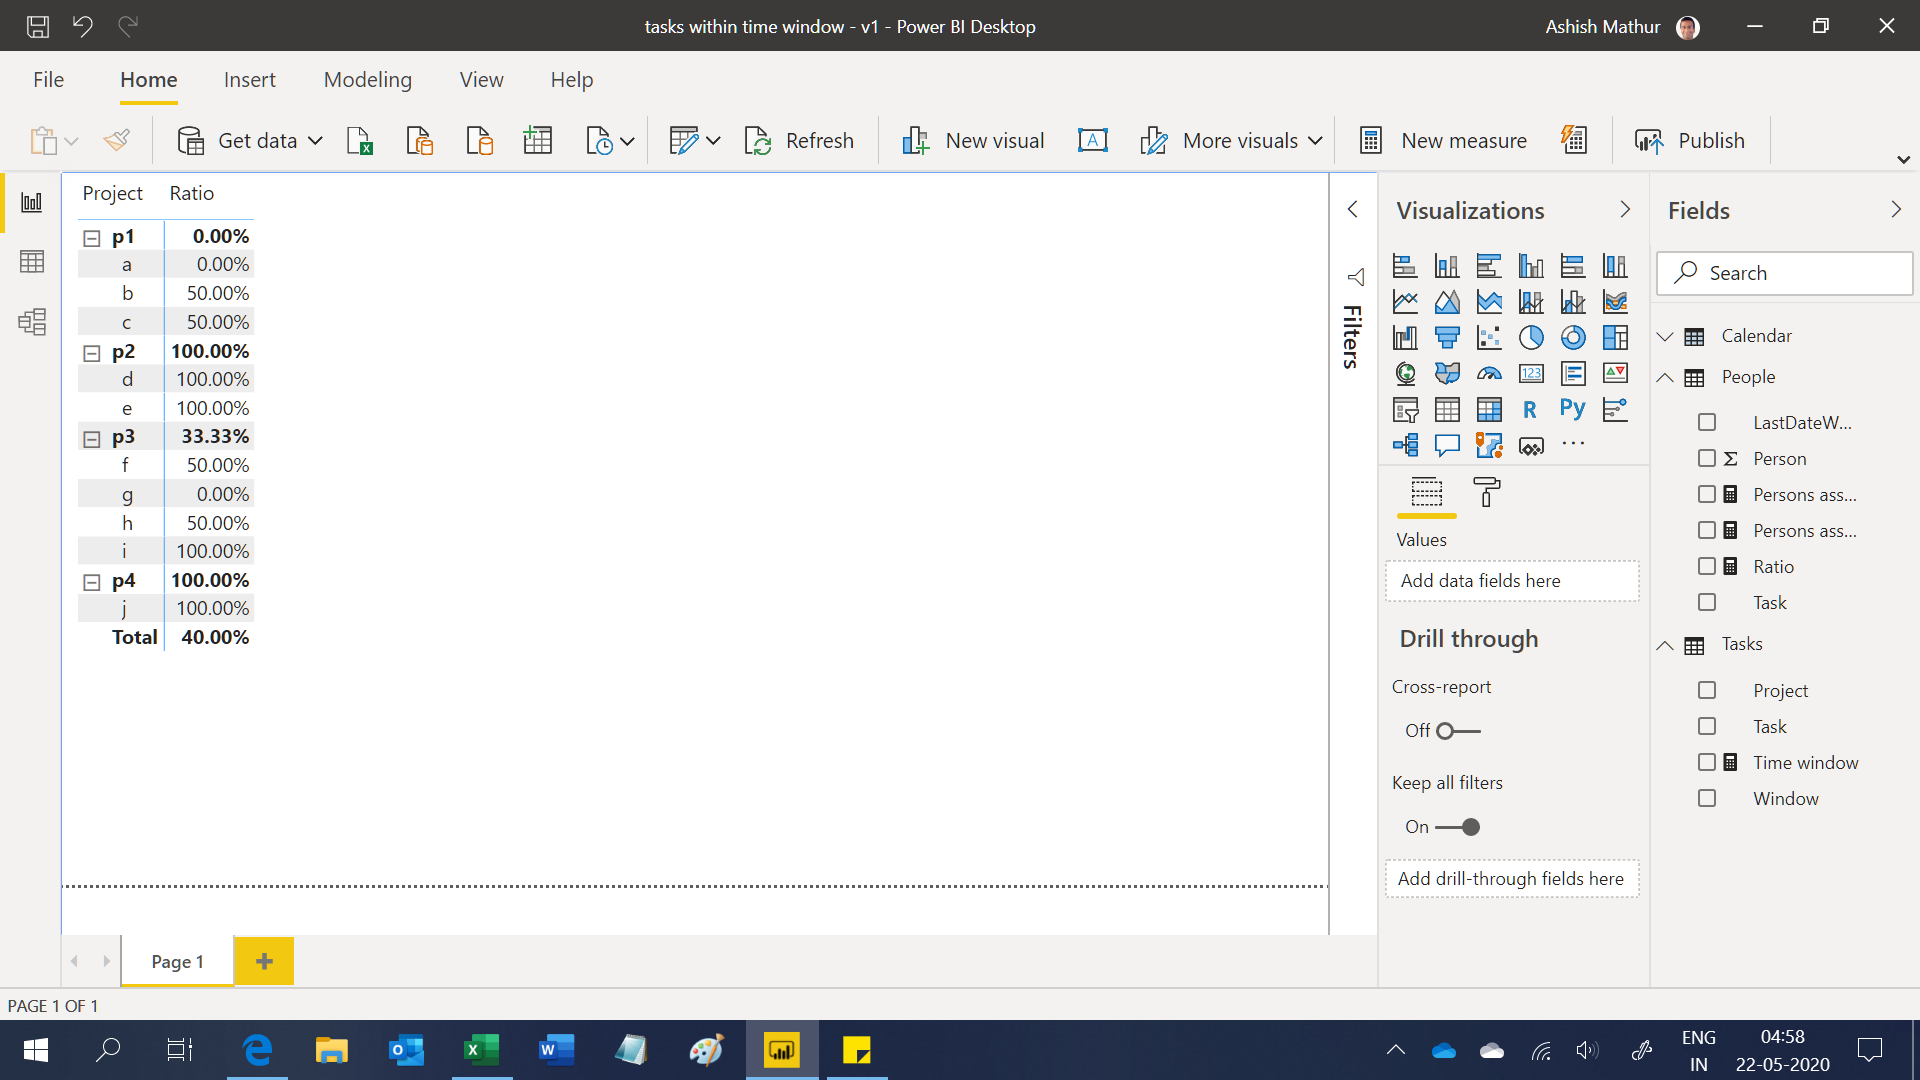Switch to Data view icon
The height and width of the screenshot is (1080, 1920).
coord(32,262)
